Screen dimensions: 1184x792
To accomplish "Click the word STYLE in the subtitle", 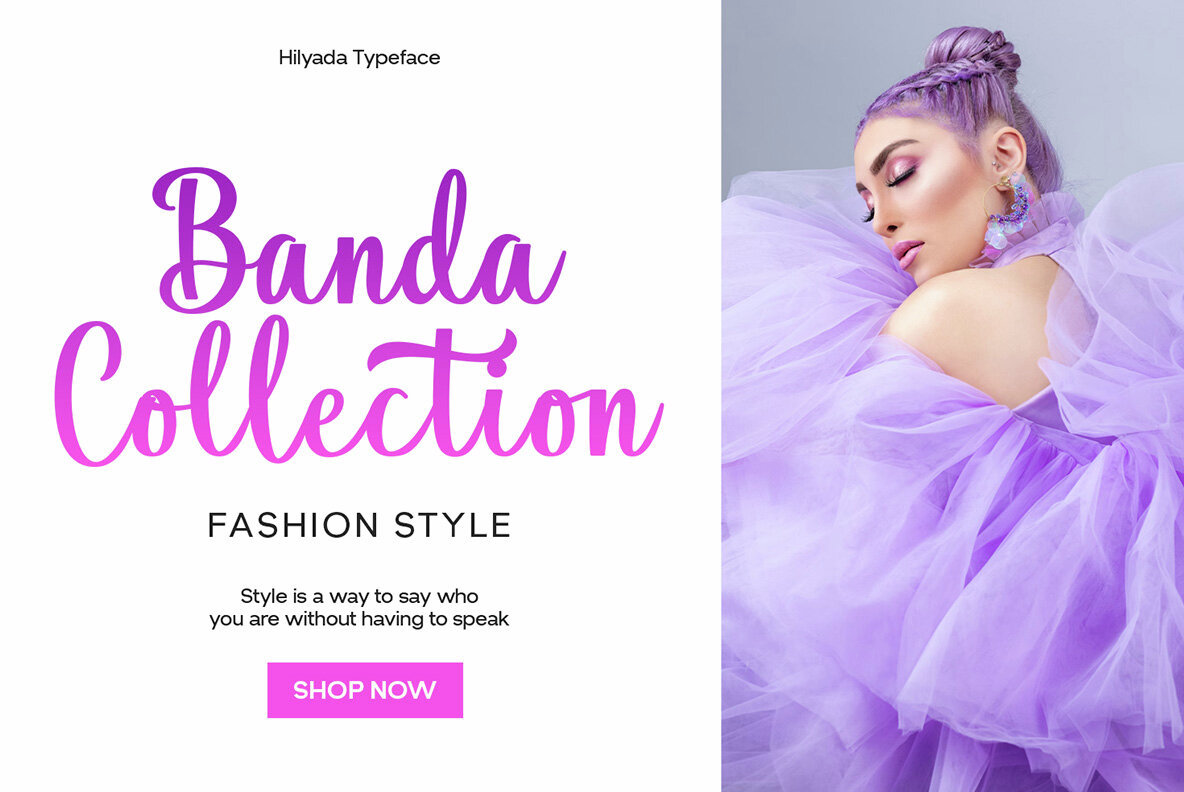I will (453, 525).
